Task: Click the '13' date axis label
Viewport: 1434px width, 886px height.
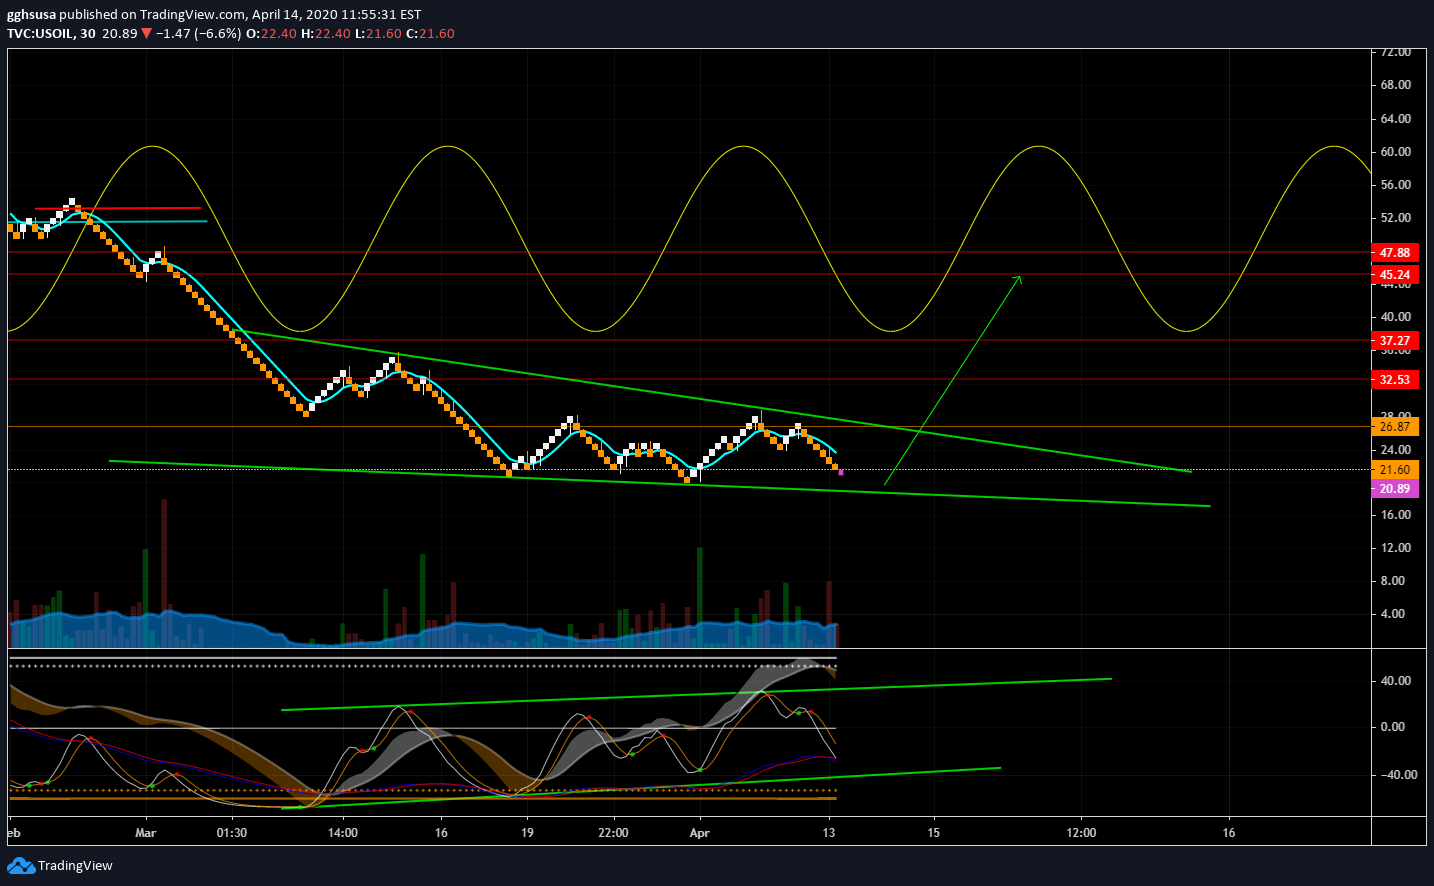Action: coord(828,833)
